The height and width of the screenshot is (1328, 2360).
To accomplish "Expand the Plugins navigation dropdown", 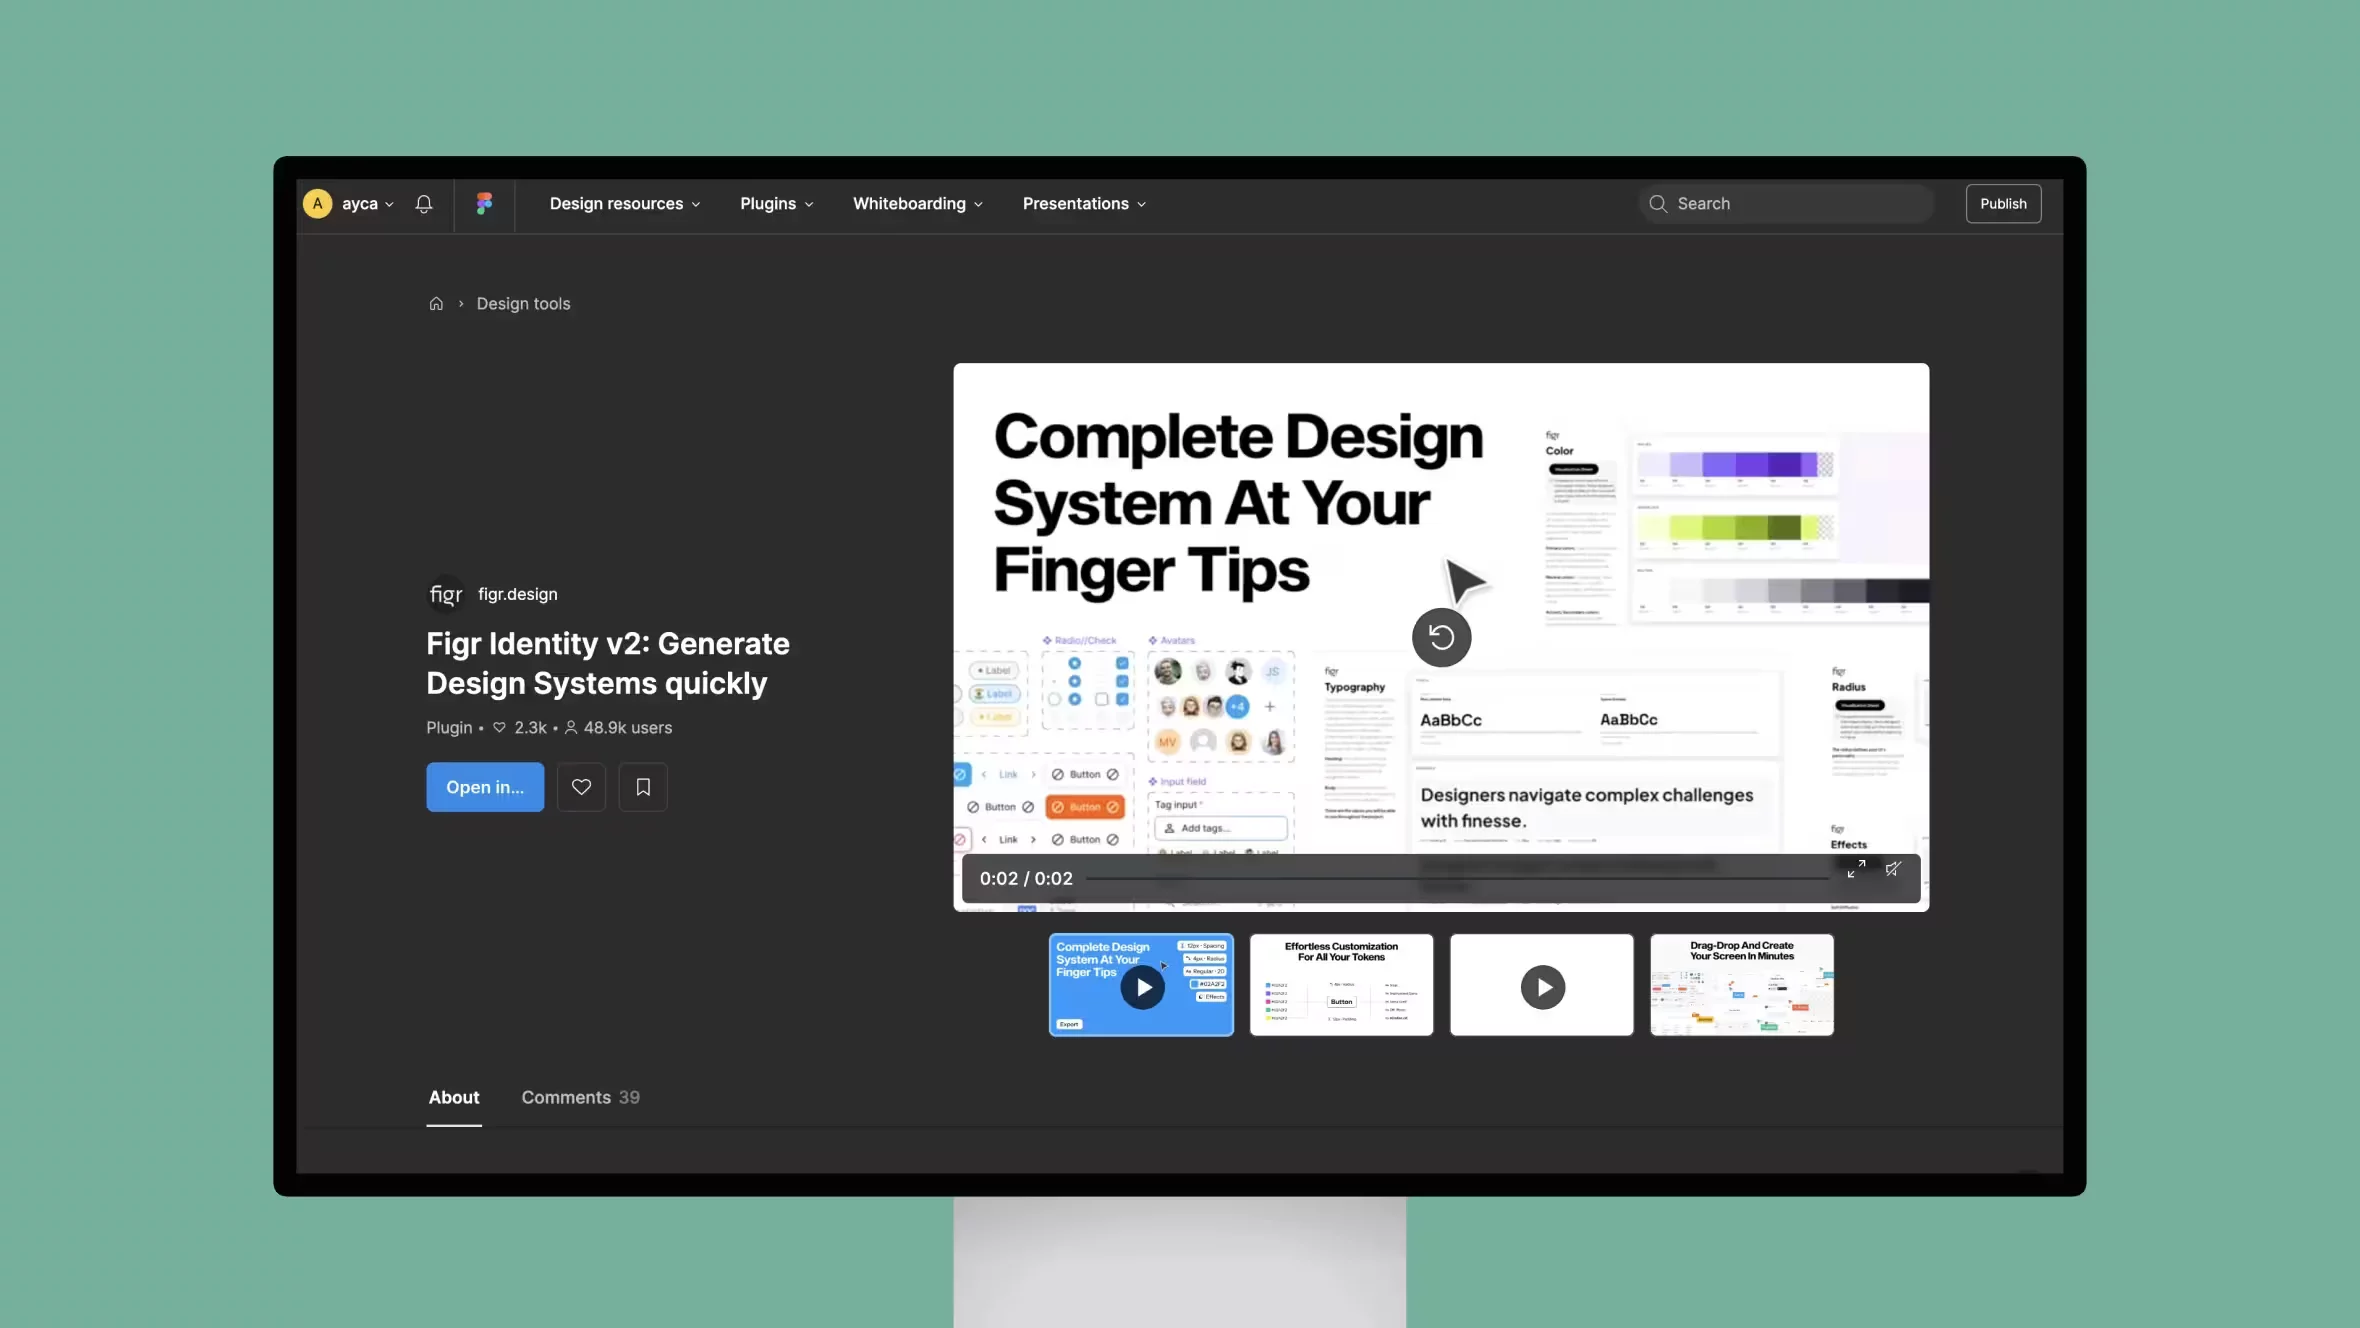I will click(775, 203).
